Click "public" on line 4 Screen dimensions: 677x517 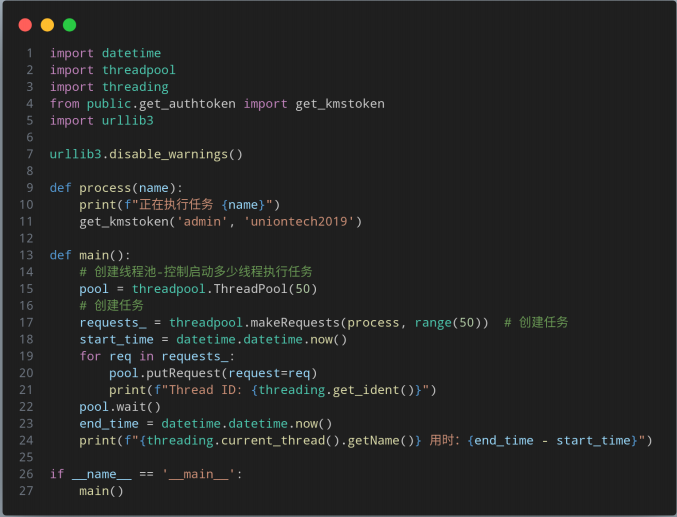pos(109,104)
